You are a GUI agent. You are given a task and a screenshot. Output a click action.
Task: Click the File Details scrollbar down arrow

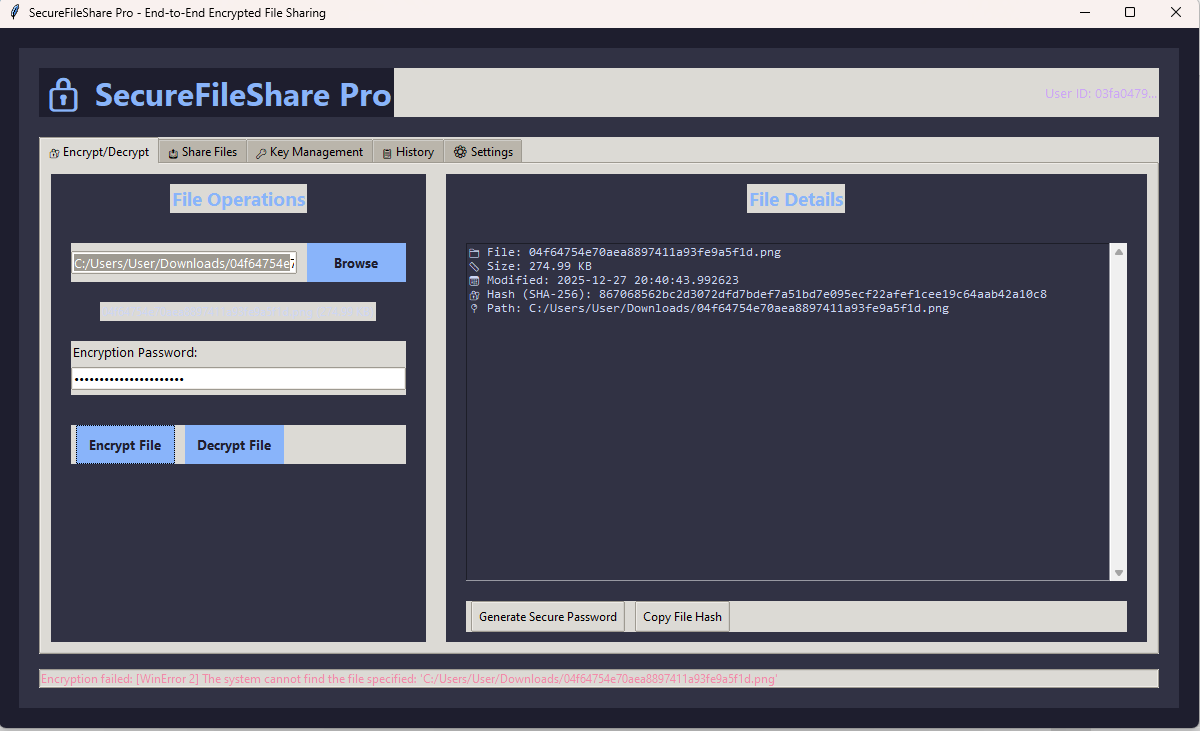click(1119, 573)
